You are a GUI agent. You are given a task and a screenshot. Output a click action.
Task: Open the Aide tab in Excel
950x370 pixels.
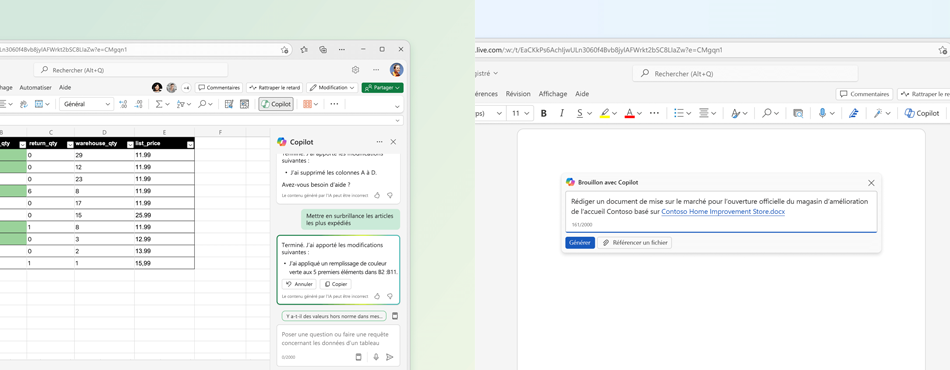tap(65, 88)
